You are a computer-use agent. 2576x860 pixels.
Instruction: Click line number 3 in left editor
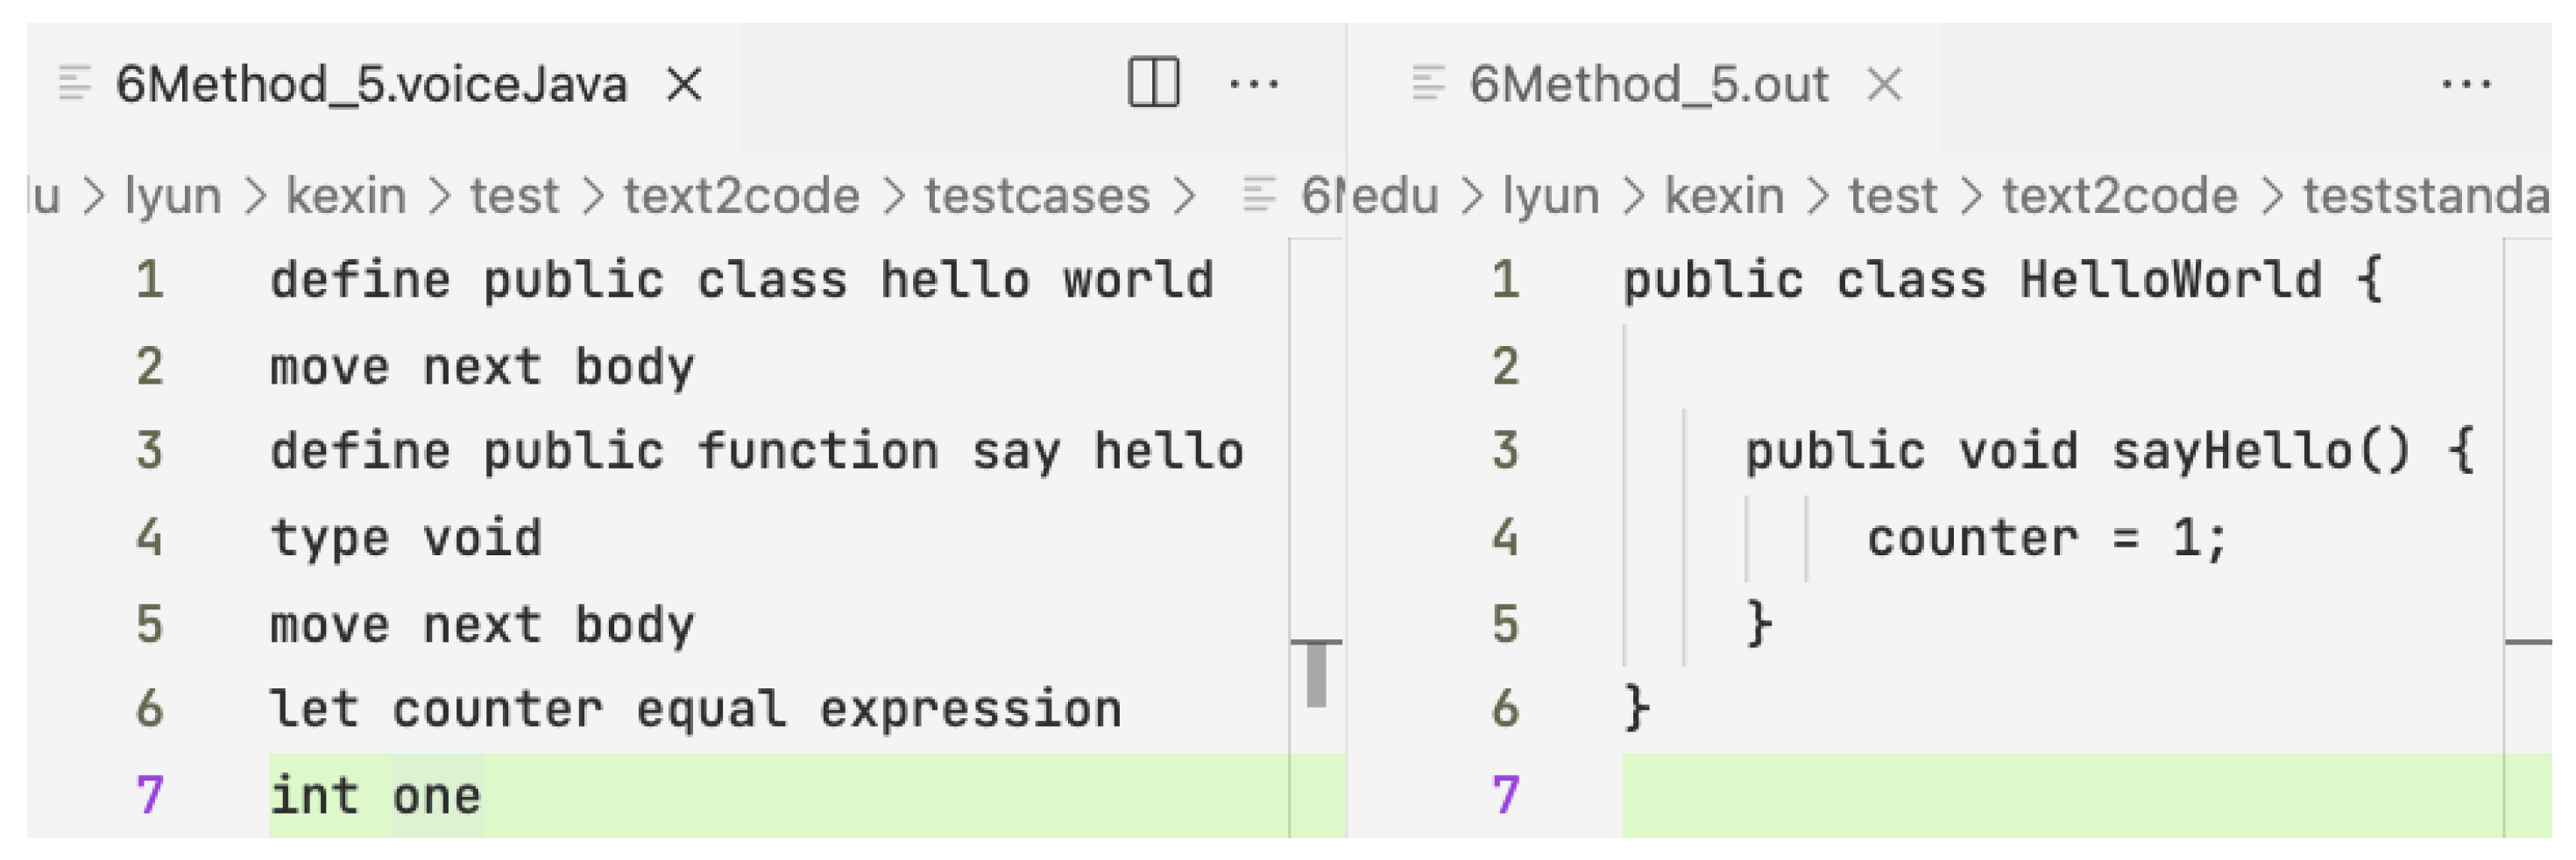(150, 451)
